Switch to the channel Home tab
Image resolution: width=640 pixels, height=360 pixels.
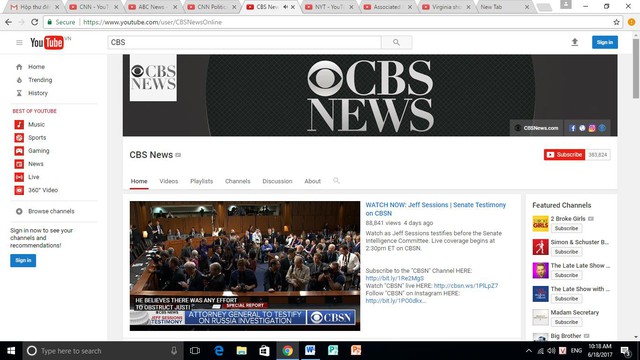click(x=139, y=181)
